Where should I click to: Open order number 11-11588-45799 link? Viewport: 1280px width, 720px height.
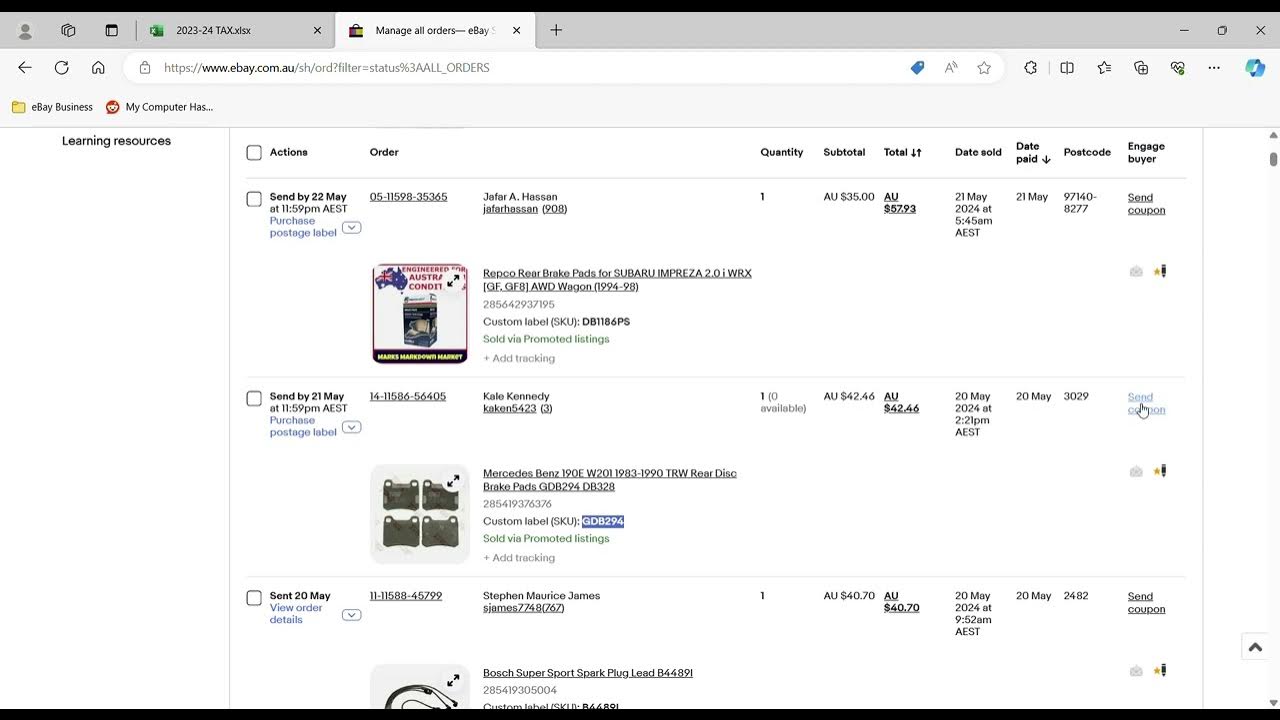pos(406,596)
